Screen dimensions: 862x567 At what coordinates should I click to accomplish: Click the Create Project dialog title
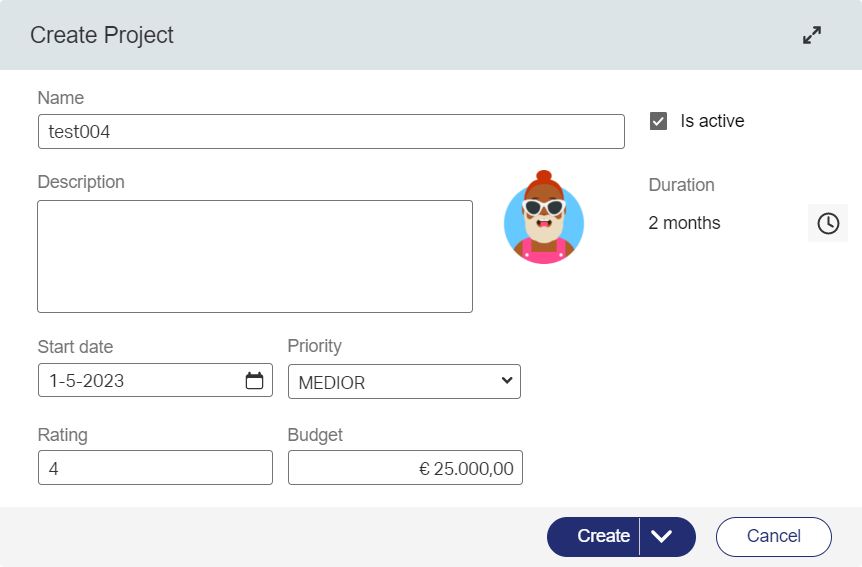point(102,35)
